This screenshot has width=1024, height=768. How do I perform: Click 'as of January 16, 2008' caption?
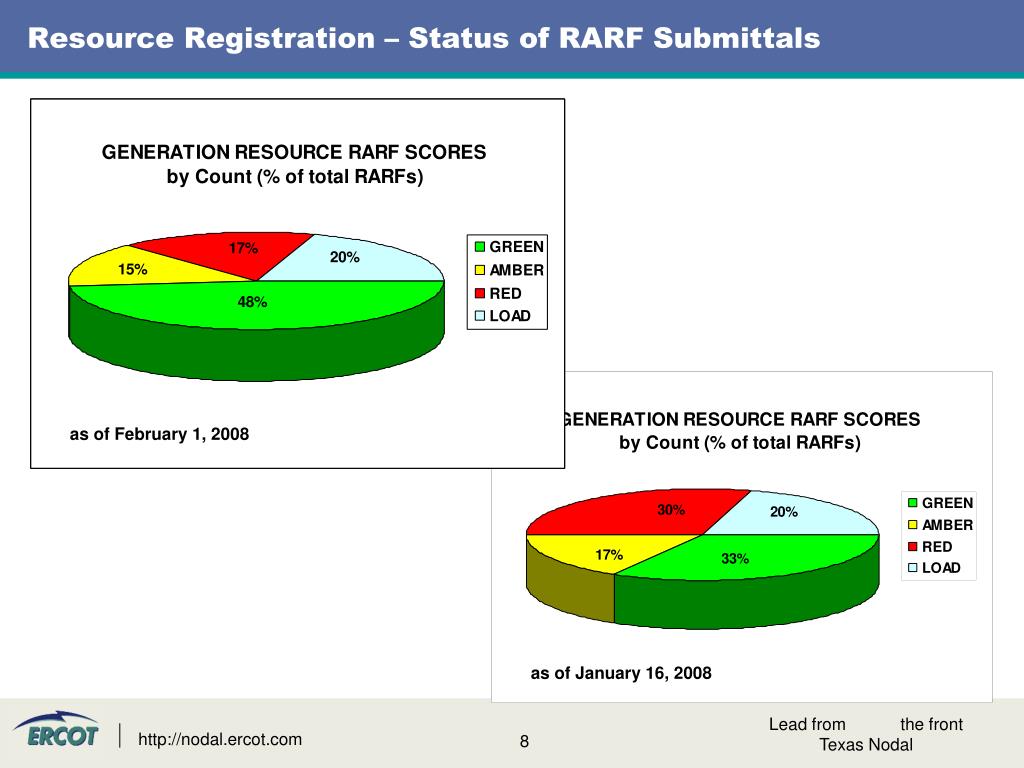pos(621,673)
